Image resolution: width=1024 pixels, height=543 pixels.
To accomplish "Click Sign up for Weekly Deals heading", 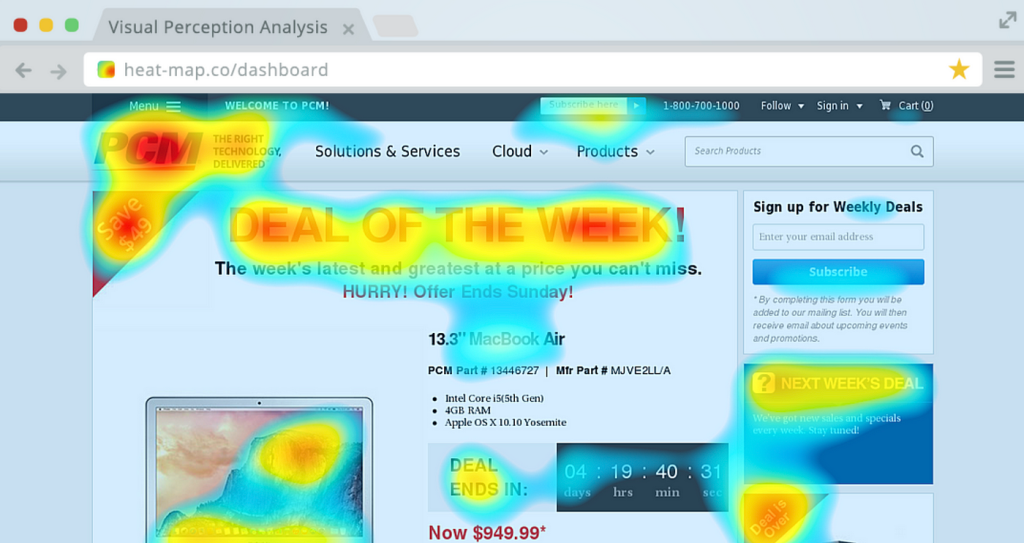I will 838,207.
